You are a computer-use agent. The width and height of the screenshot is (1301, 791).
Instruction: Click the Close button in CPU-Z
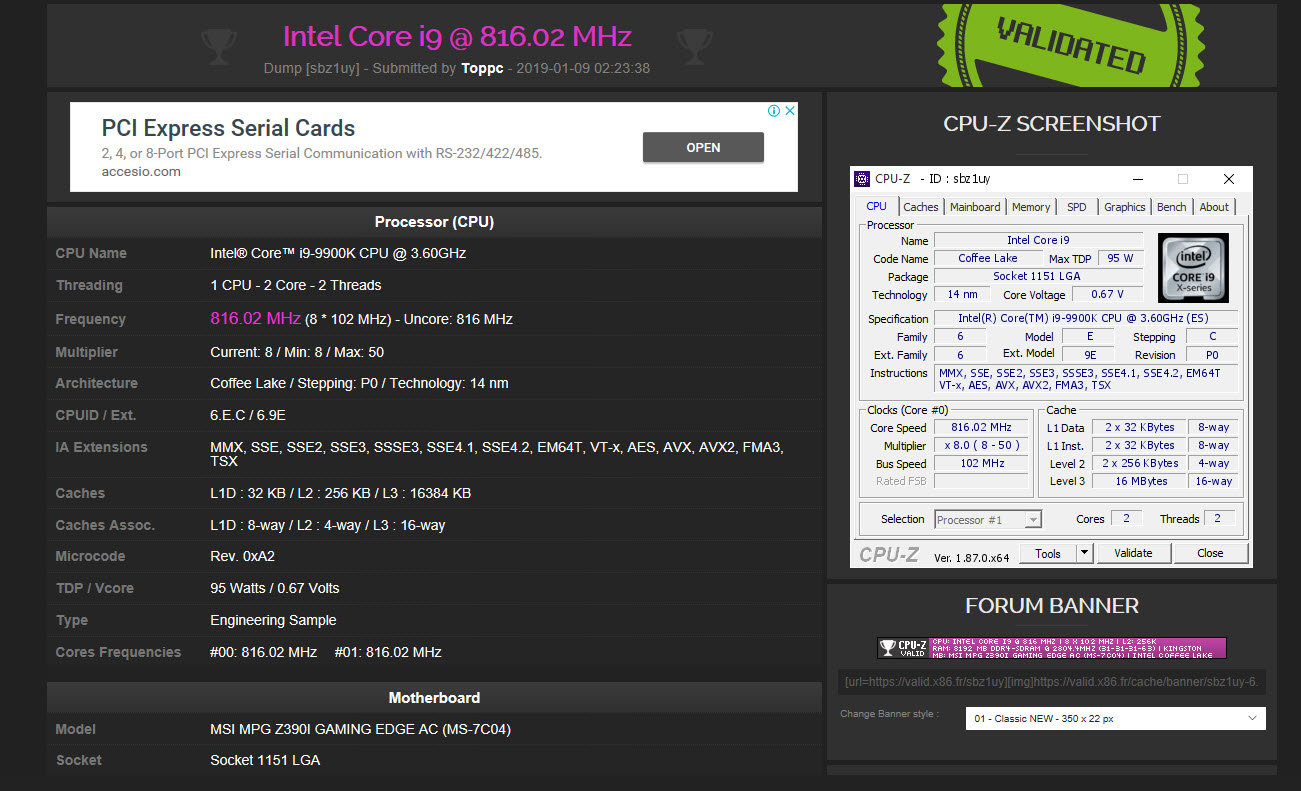click(1210, 553)
